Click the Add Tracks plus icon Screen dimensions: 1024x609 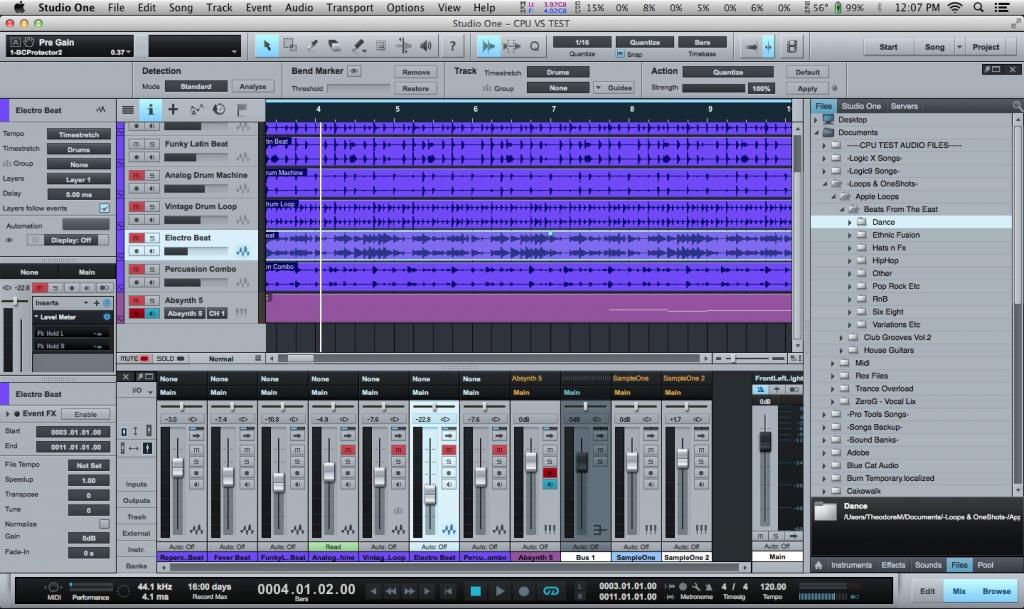[x=173, y=110]
